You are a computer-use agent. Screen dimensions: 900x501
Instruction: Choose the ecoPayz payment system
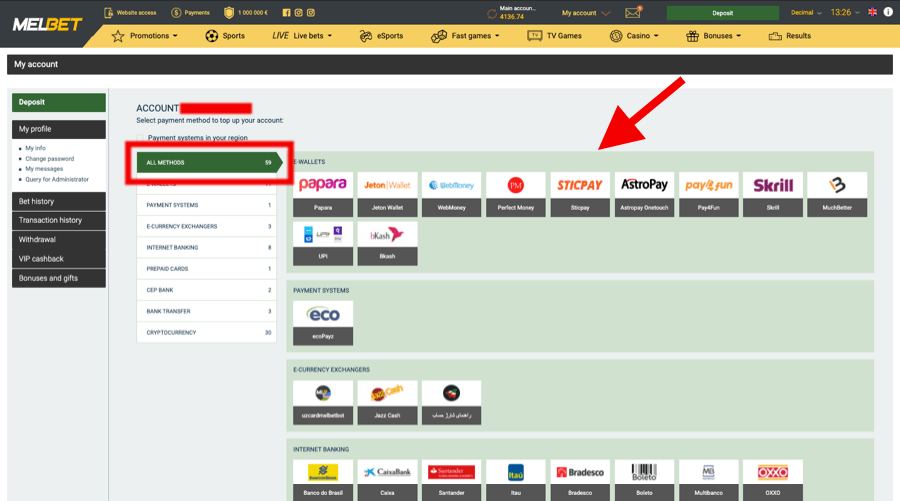pyautogui.click(x=323, y=315)
